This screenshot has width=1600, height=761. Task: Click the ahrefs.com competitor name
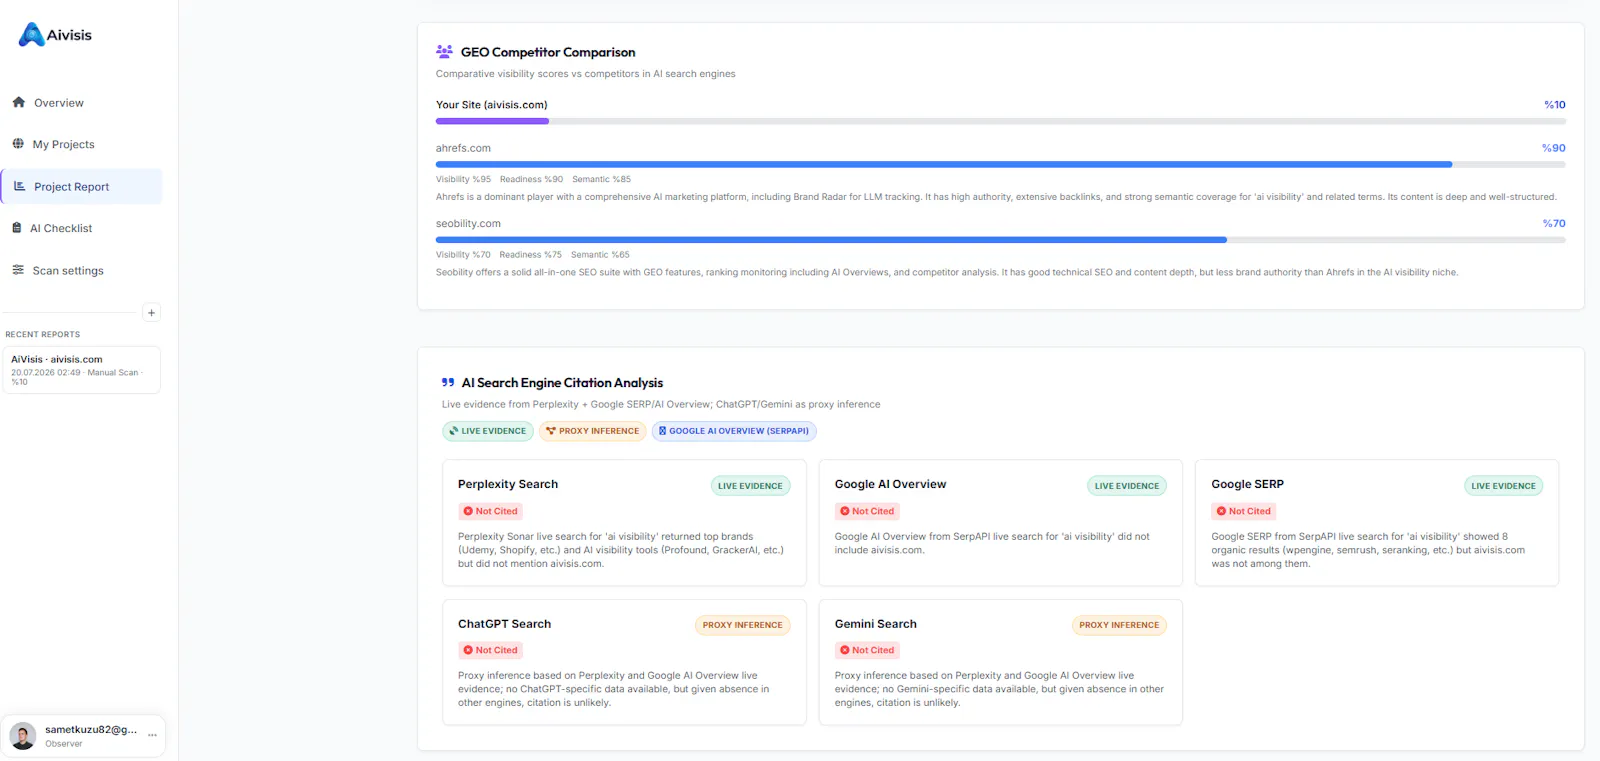[x=463, y=148]
